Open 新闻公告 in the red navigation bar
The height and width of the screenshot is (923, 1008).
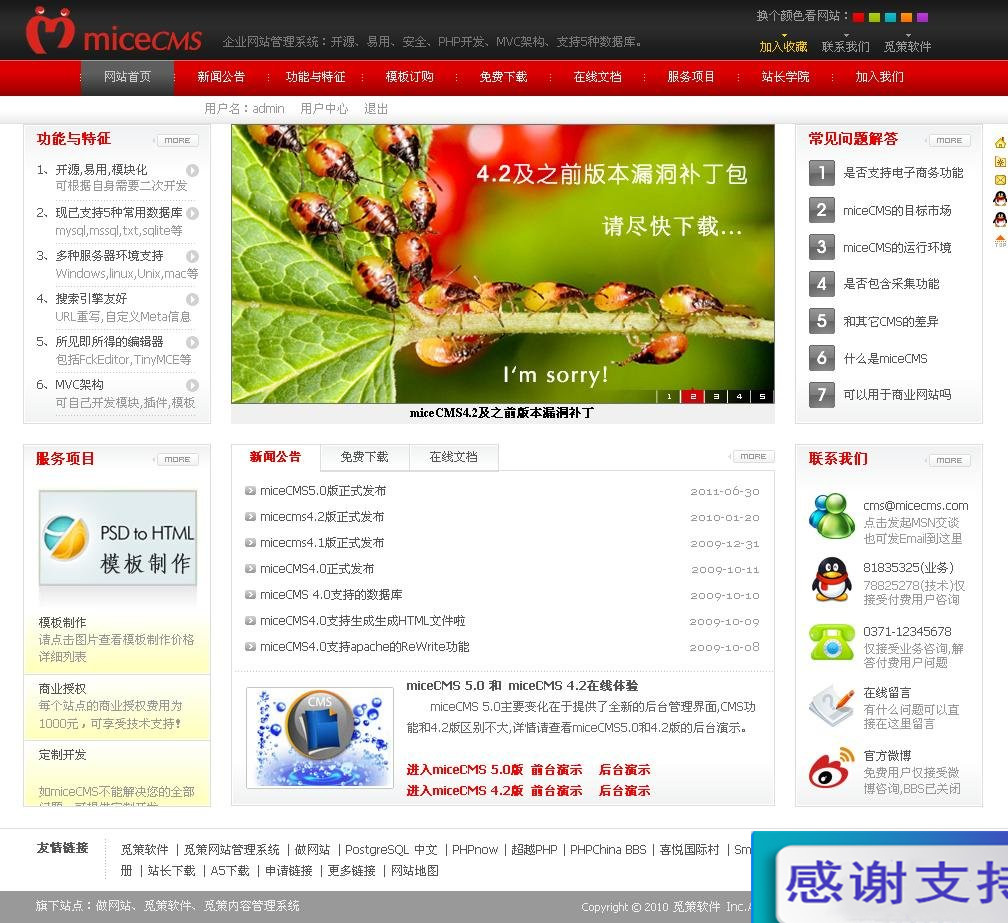[221, 77]
